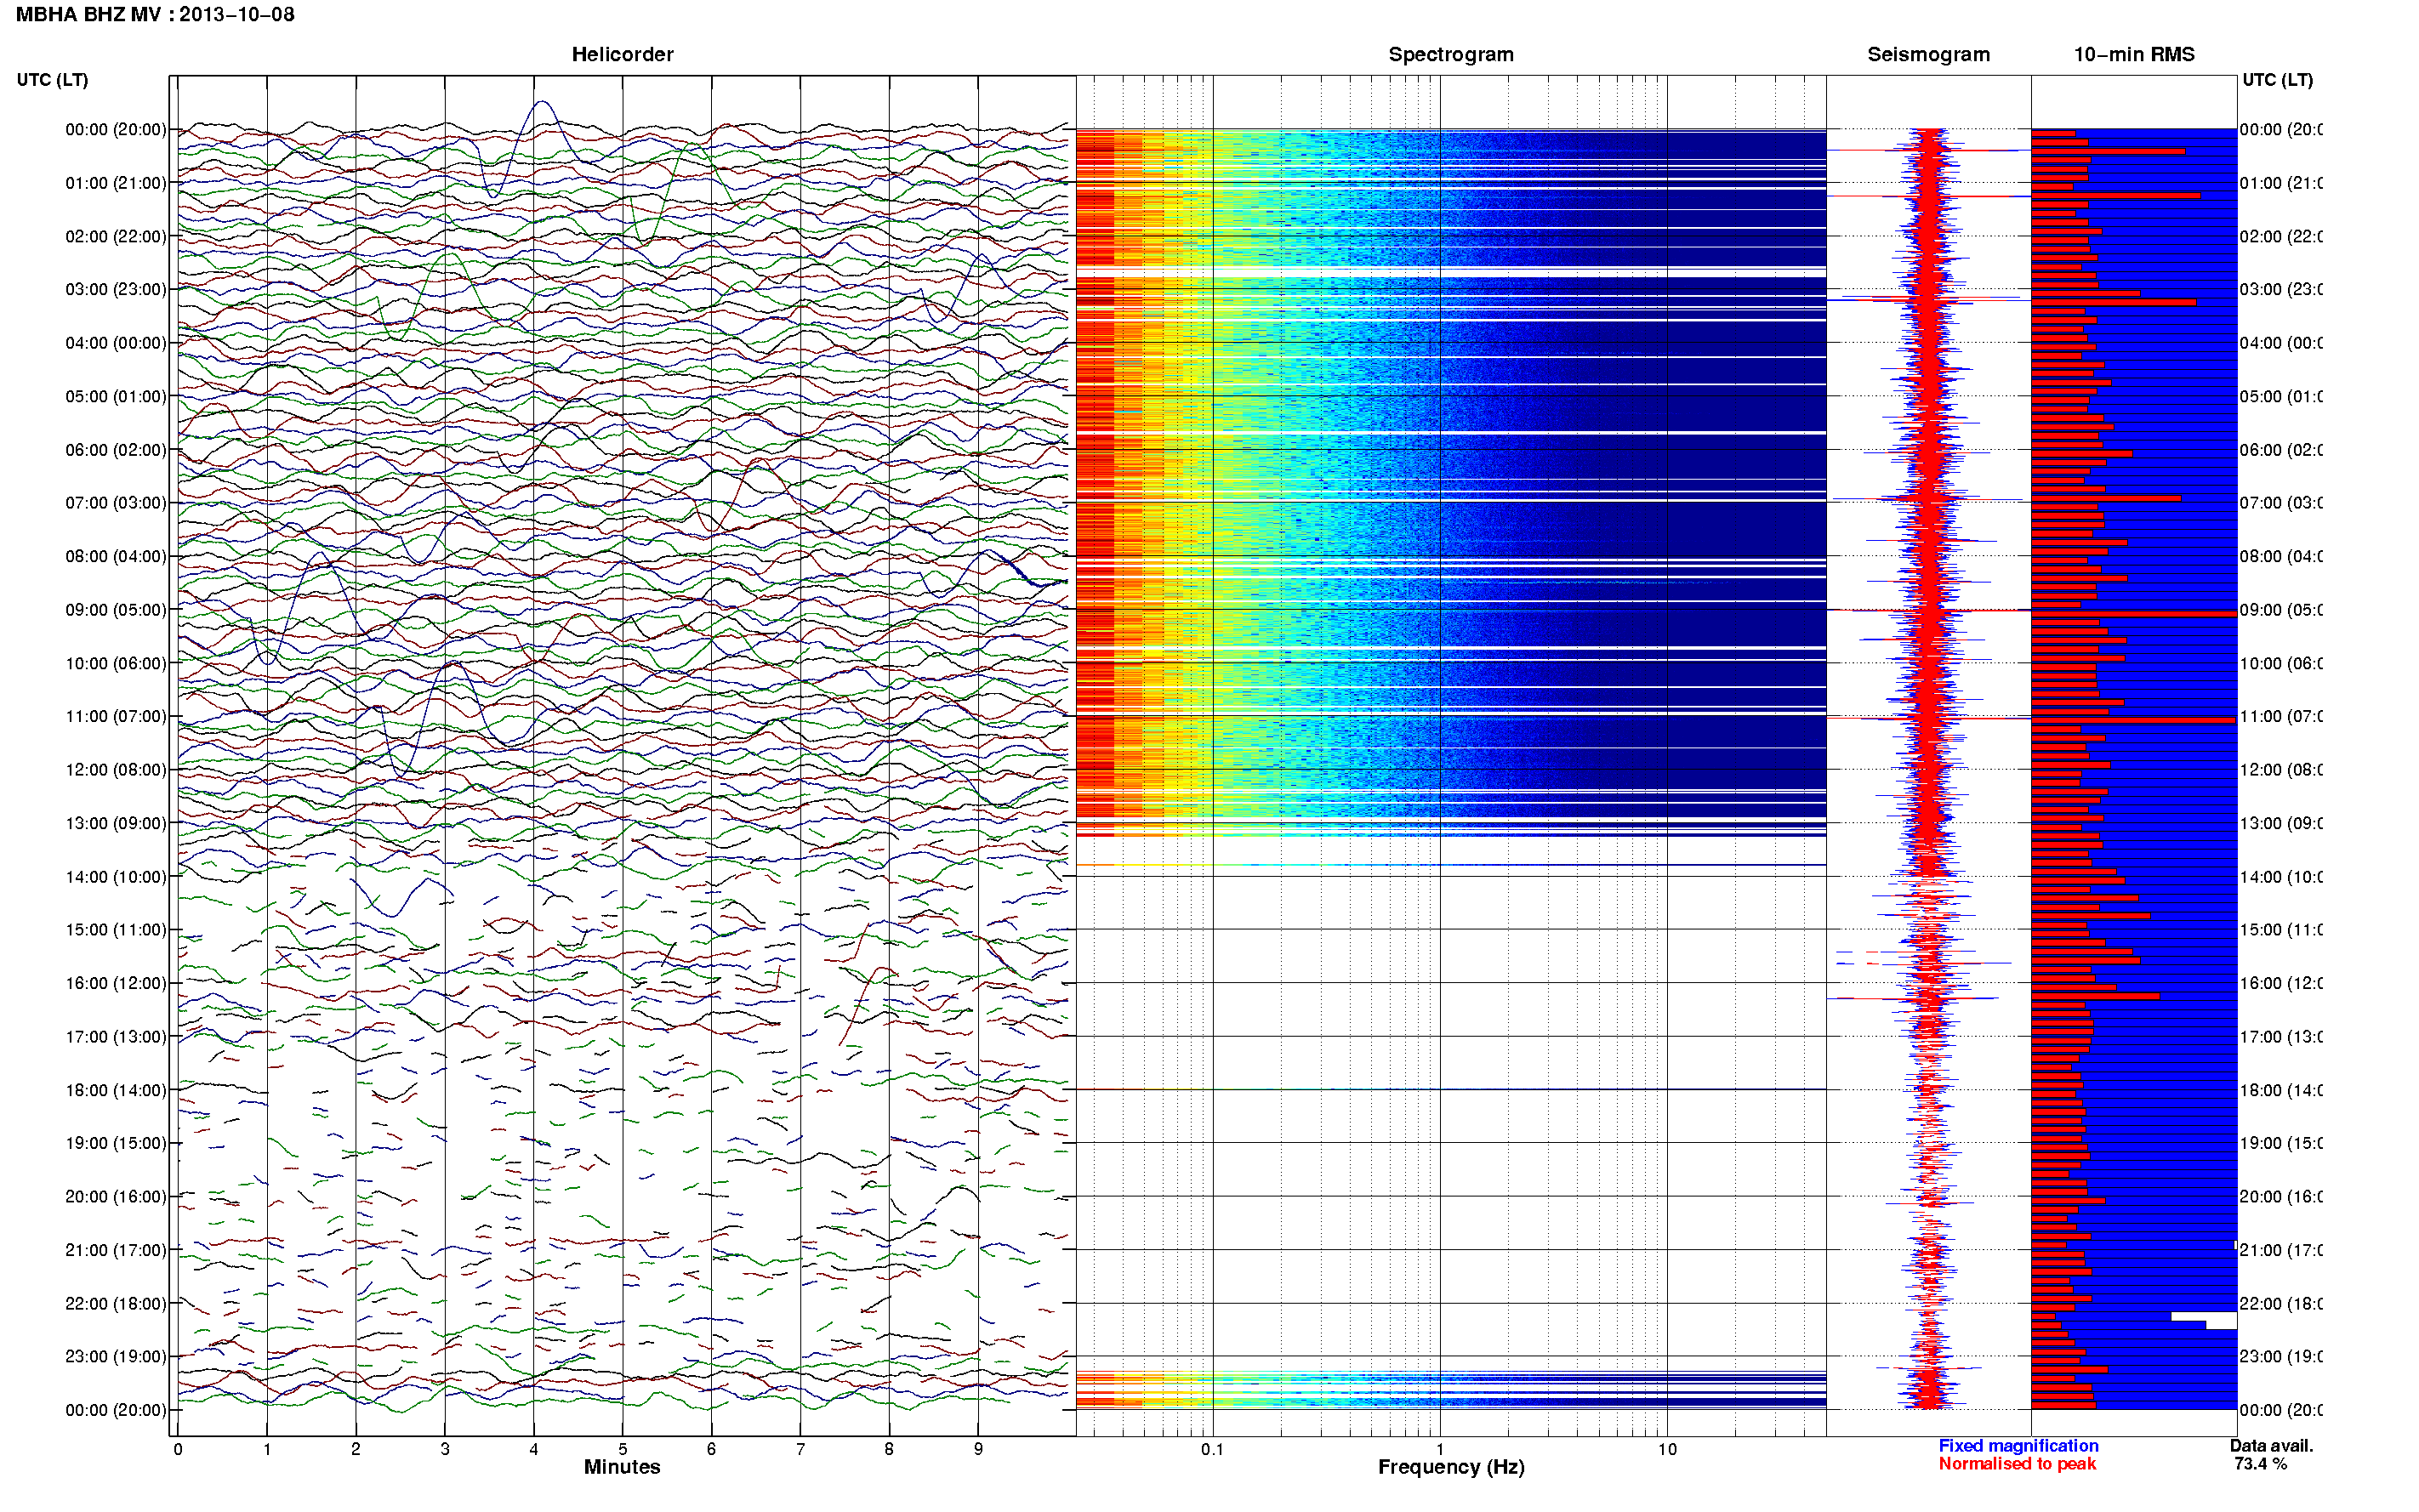Screen dimensions: 2419x1512
Task: Click the left 13:00 (09:00) time label
Action: click(x=116, y=823)
